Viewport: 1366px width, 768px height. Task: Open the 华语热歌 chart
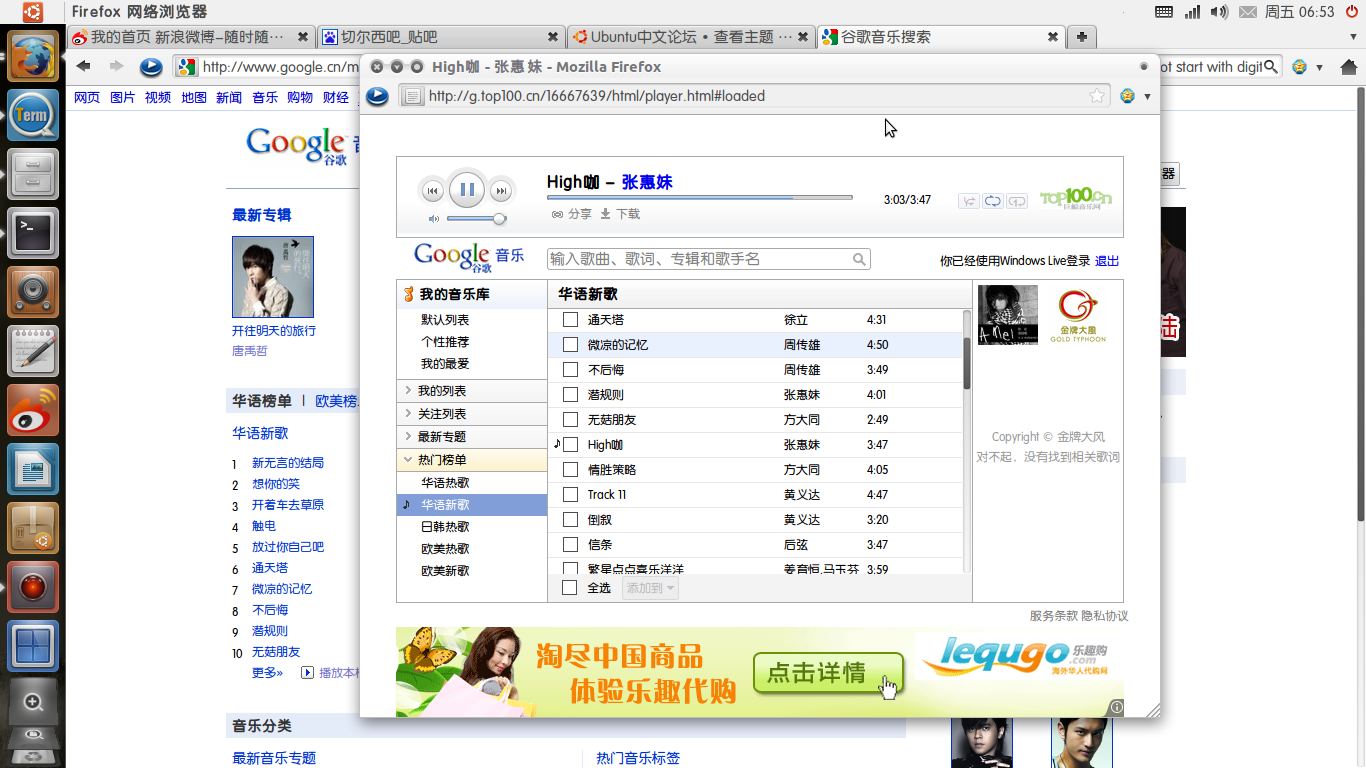[445, 483]
